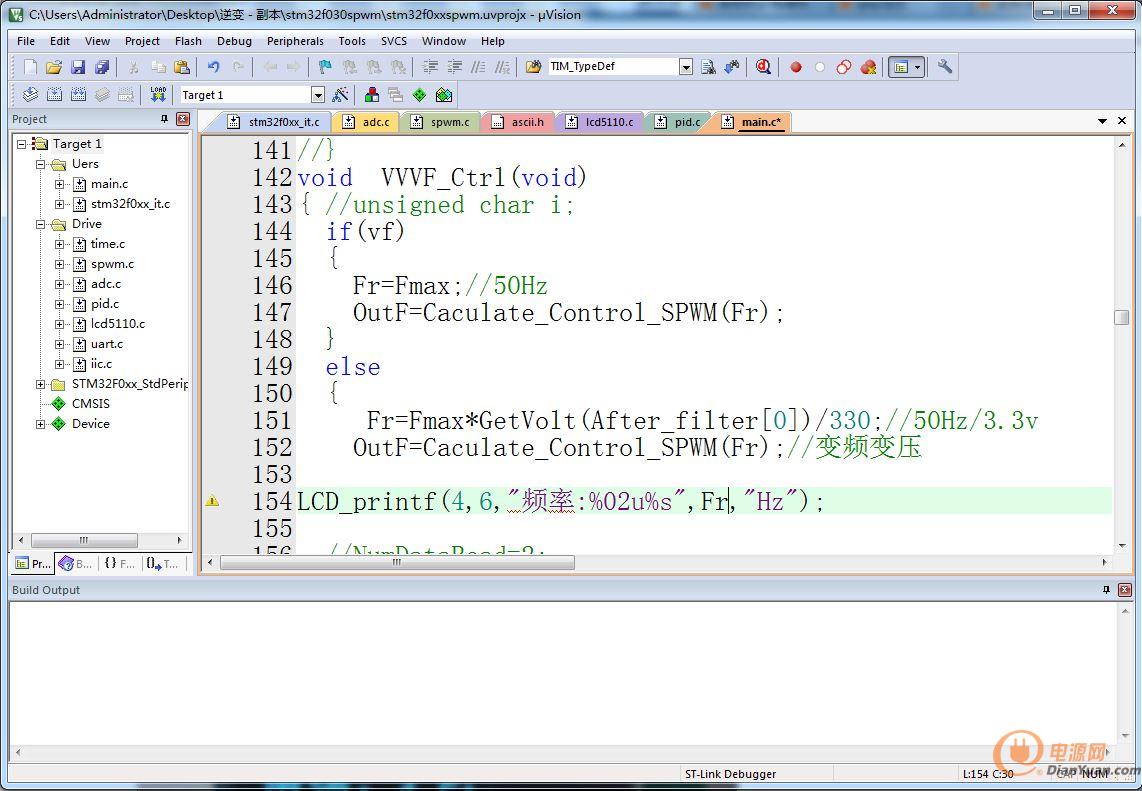
Task: Kill all breakpoints icon
Action: click(867, 67)
